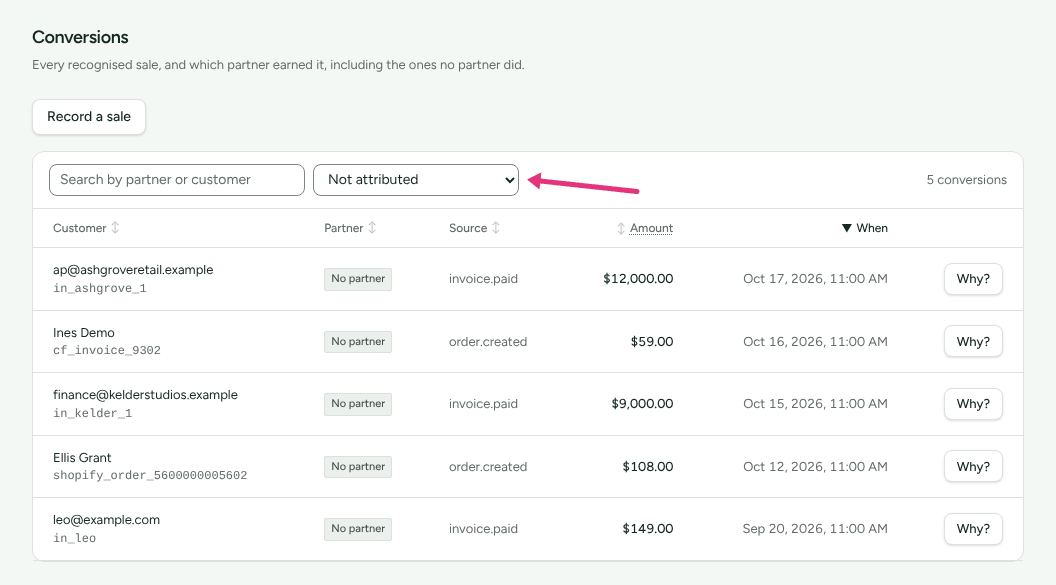This screenshot has width=1056, height=585.
Task: Select customer leo@example.com
Action: [x=106, y=520]
